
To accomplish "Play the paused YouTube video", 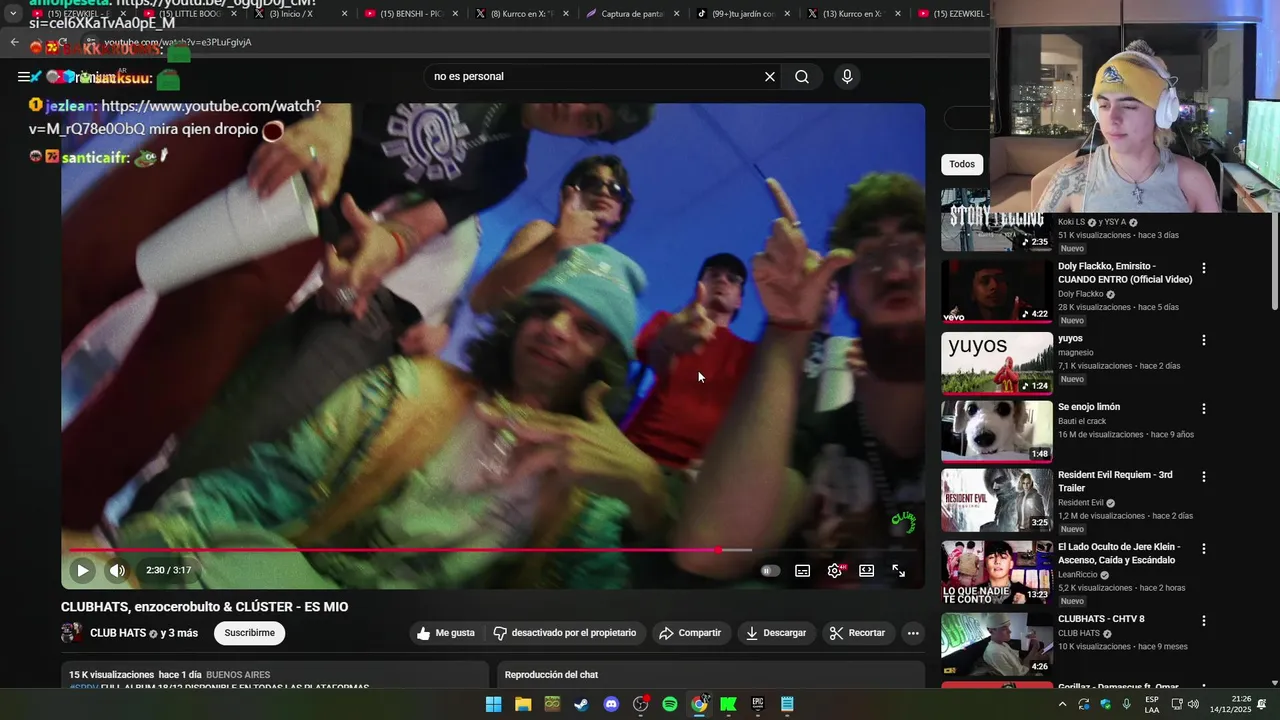I will click(x=82, y=570).
